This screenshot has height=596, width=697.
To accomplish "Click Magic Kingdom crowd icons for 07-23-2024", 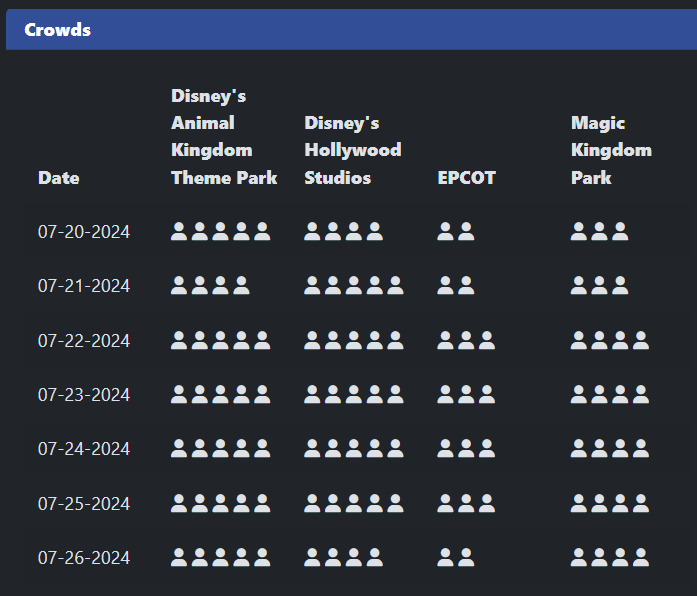I will (x=610, y=394).
